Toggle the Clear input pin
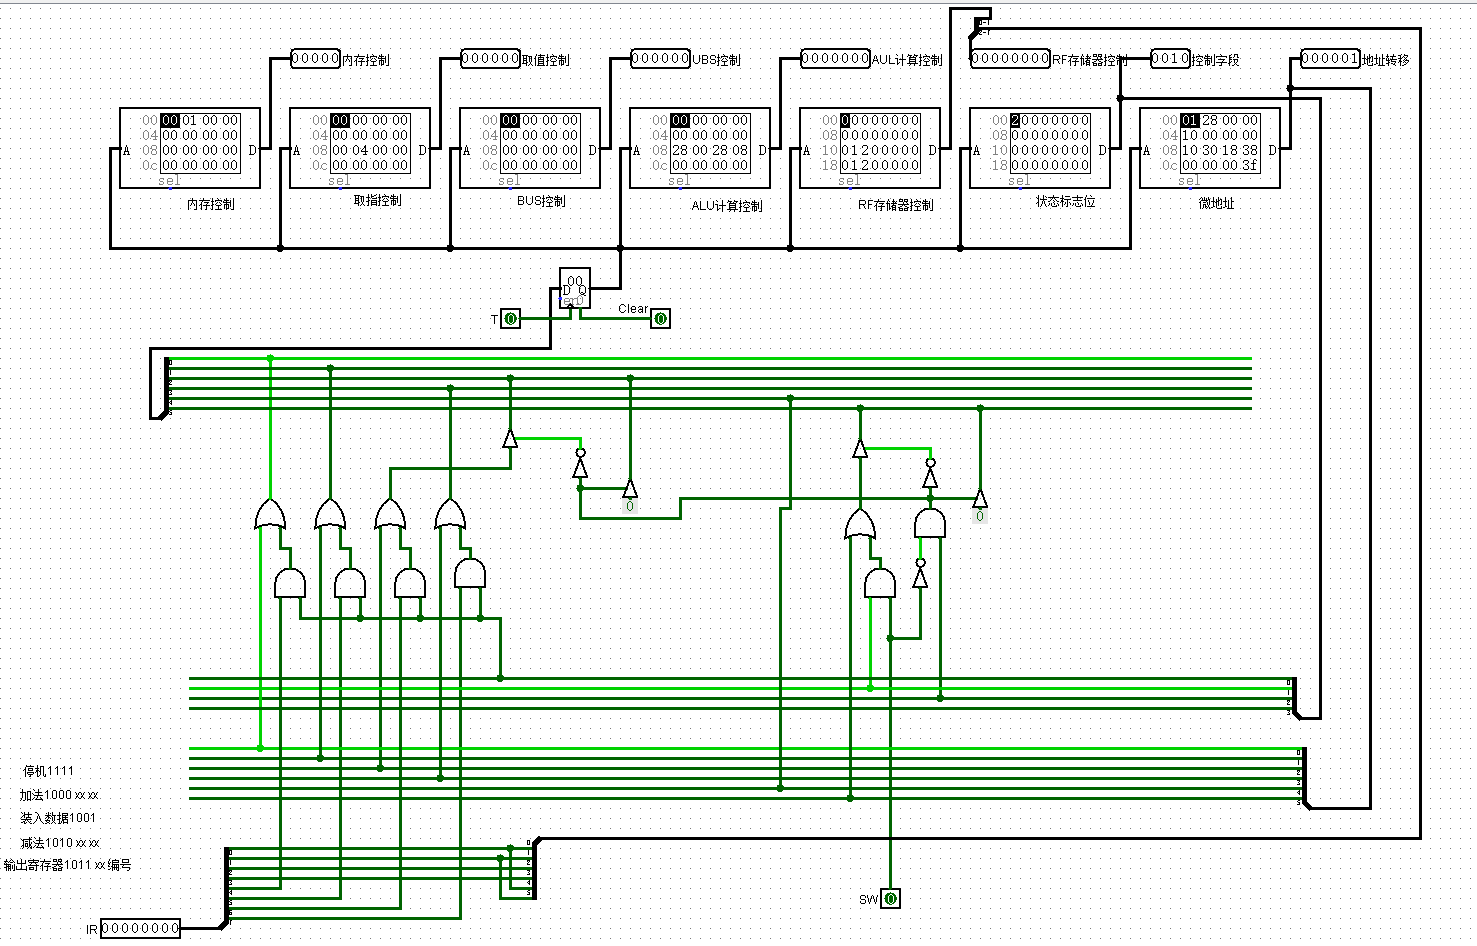The image size is (1477, 946). (660, 319)
